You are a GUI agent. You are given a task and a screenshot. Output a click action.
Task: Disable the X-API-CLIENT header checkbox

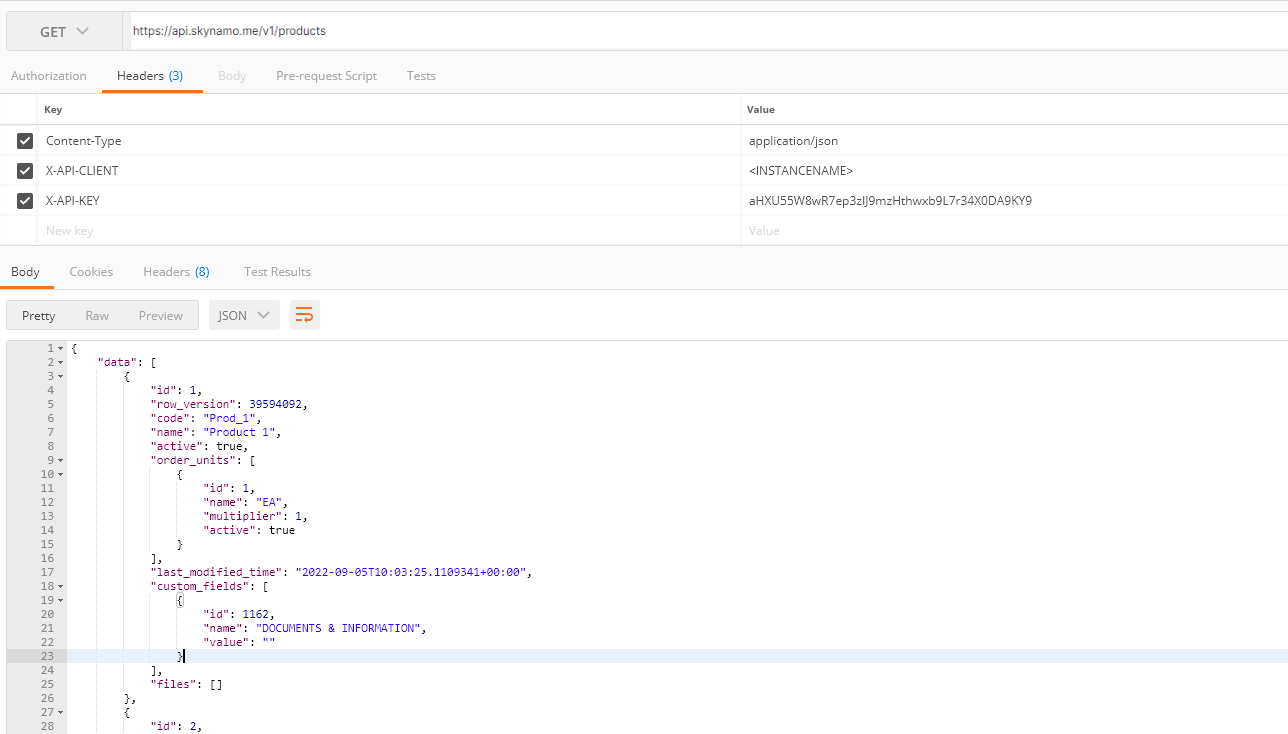click(25, 171)
